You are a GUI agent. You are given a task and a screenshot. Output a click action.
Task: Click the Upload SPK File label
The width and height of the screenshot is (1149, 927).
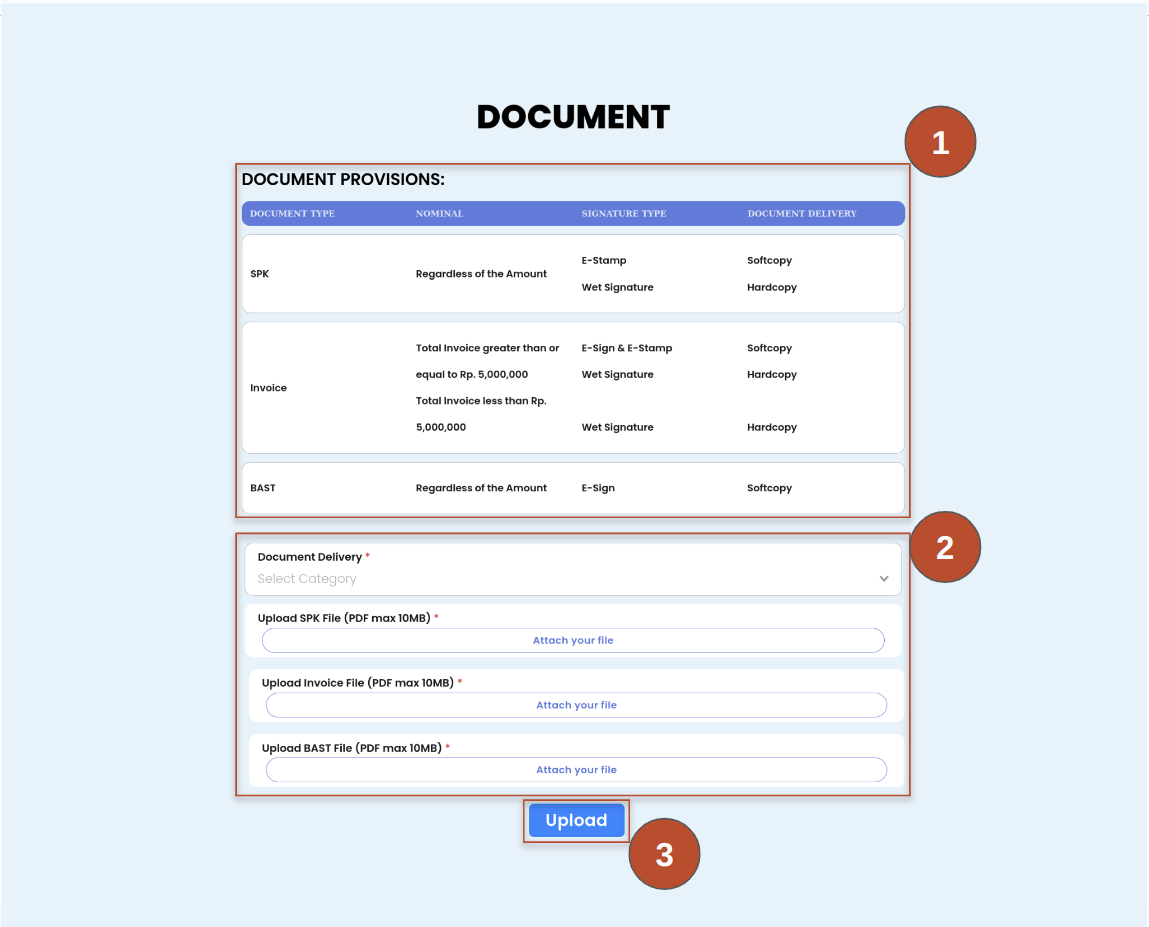(x=344, y=618)
